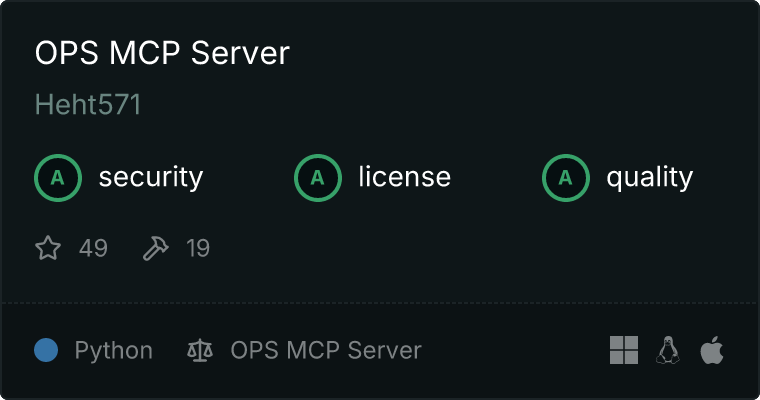Click the OPS MCP Server license text in footer

tap(326, 351)
